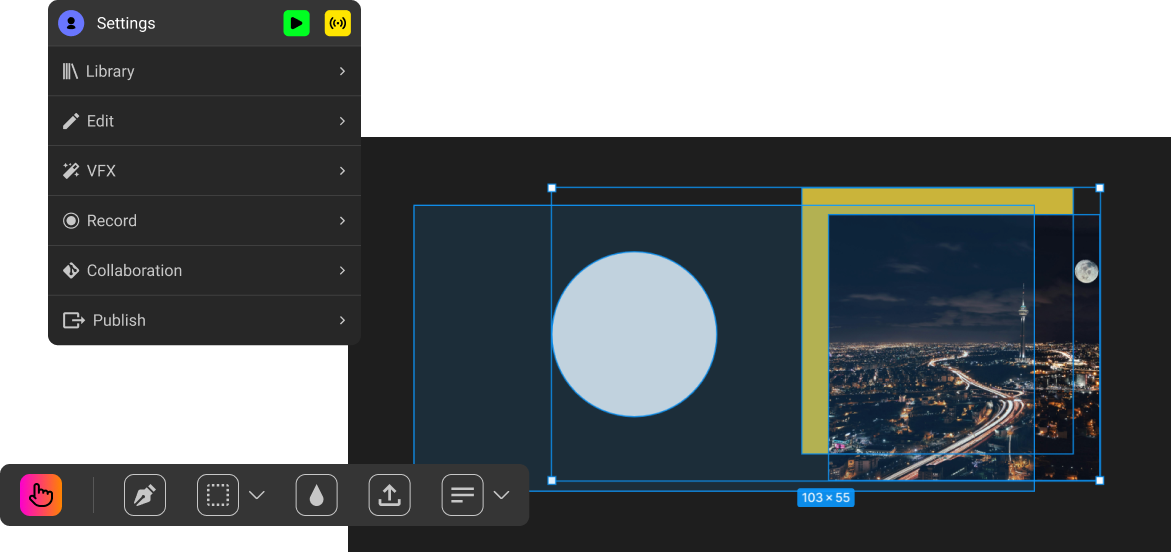Viewport: 1171px width, 552px height.
Task: Select the light blue circle shape
Action: click(634, 334)
